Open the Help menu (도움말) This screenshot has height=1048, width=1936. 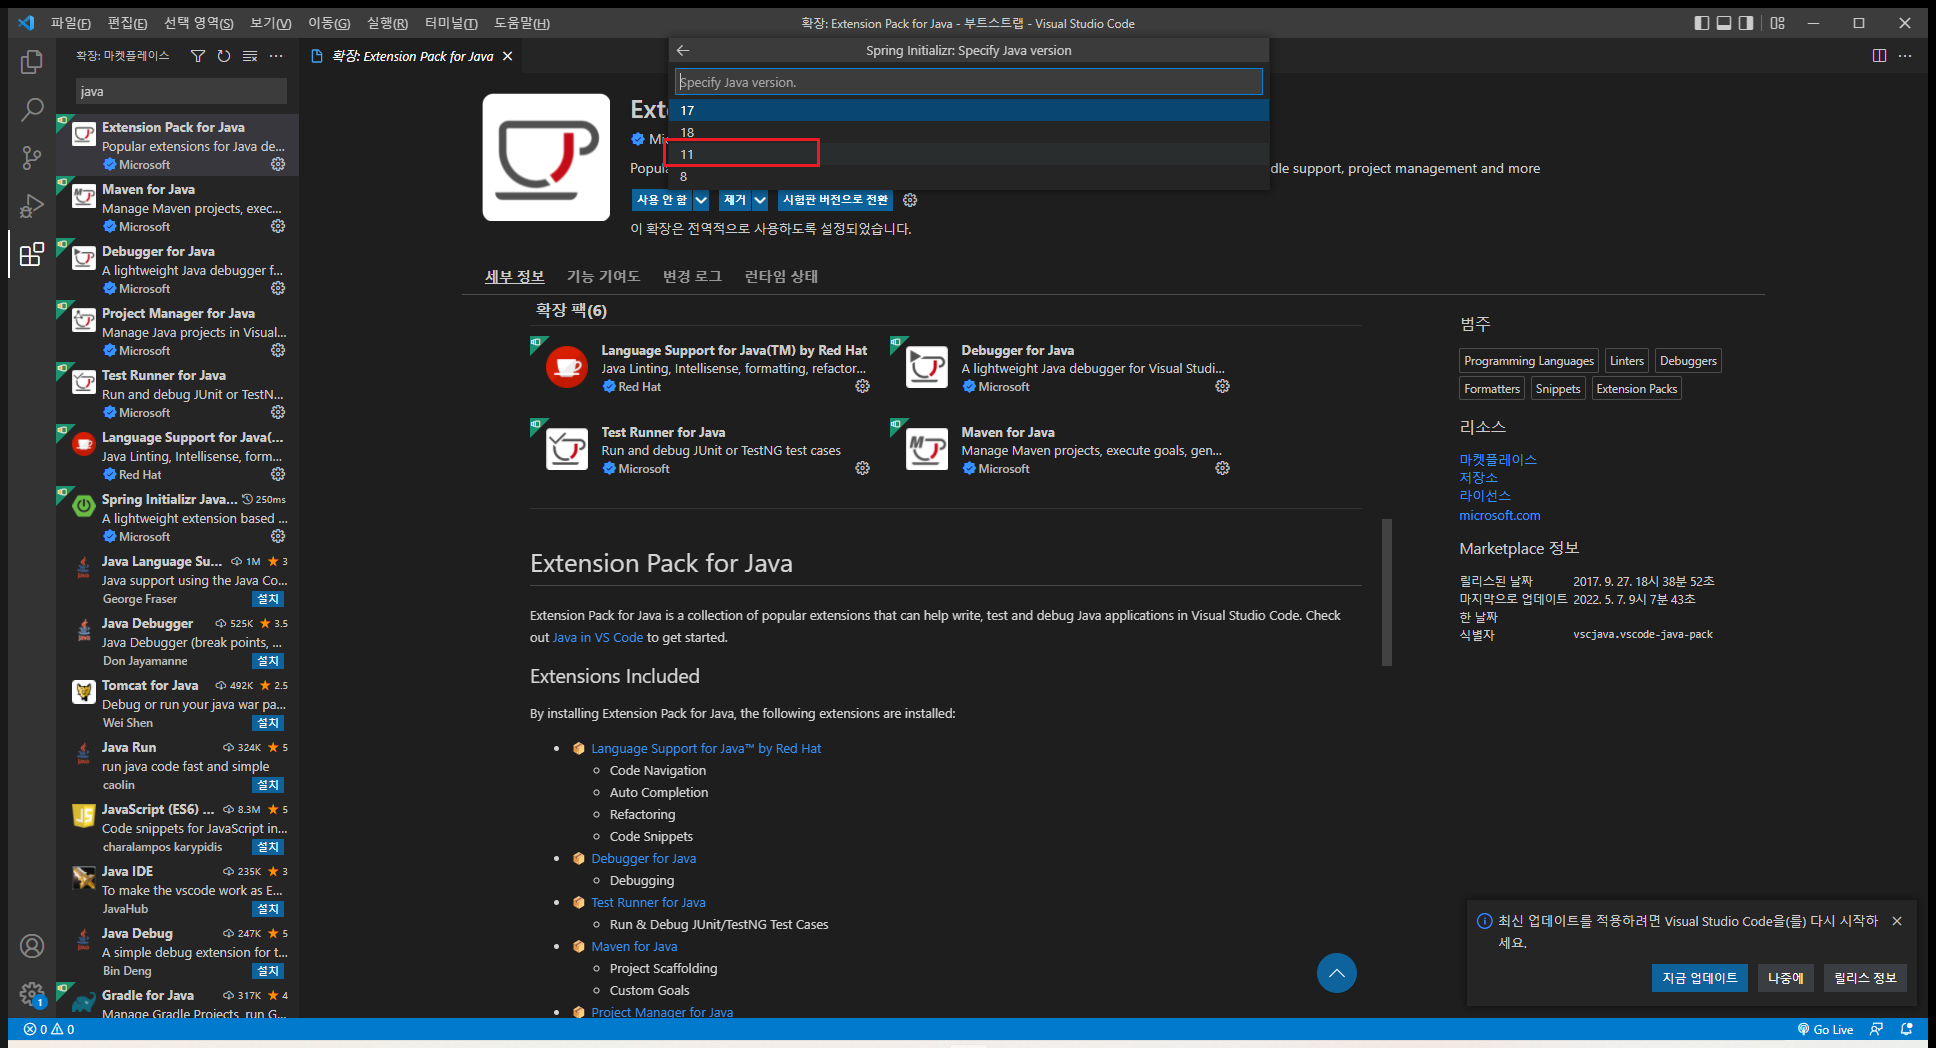click(522, 23)
